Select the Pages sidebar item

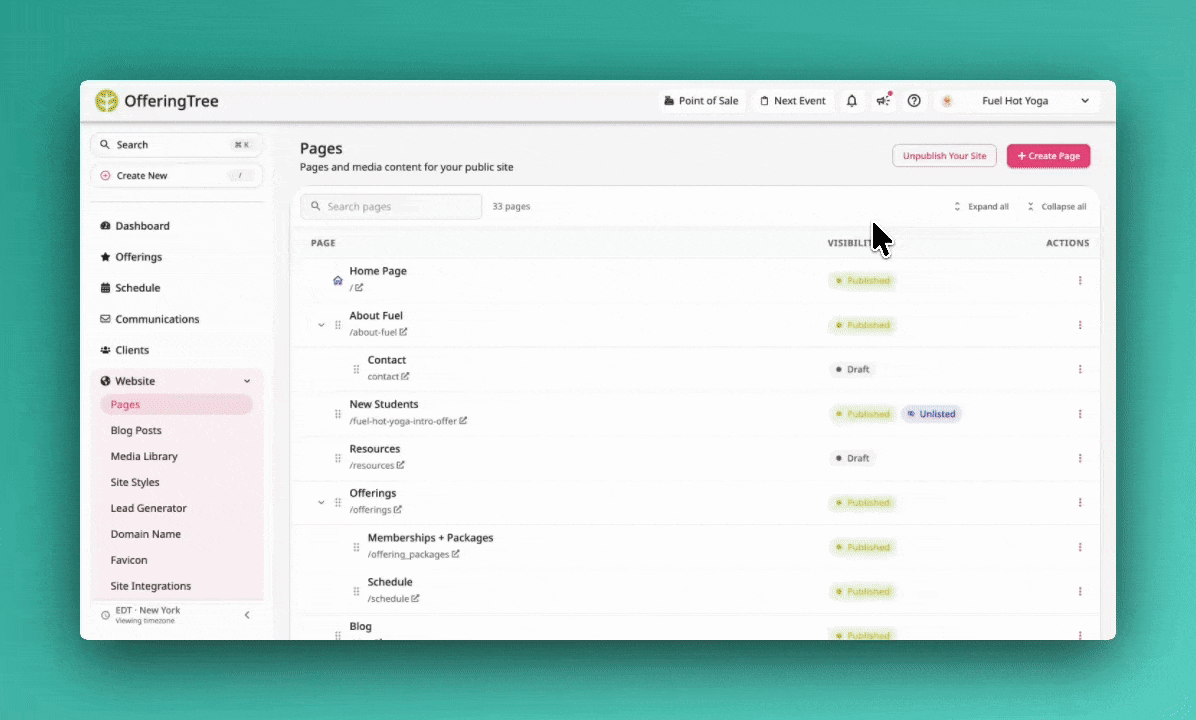point(176,404)
